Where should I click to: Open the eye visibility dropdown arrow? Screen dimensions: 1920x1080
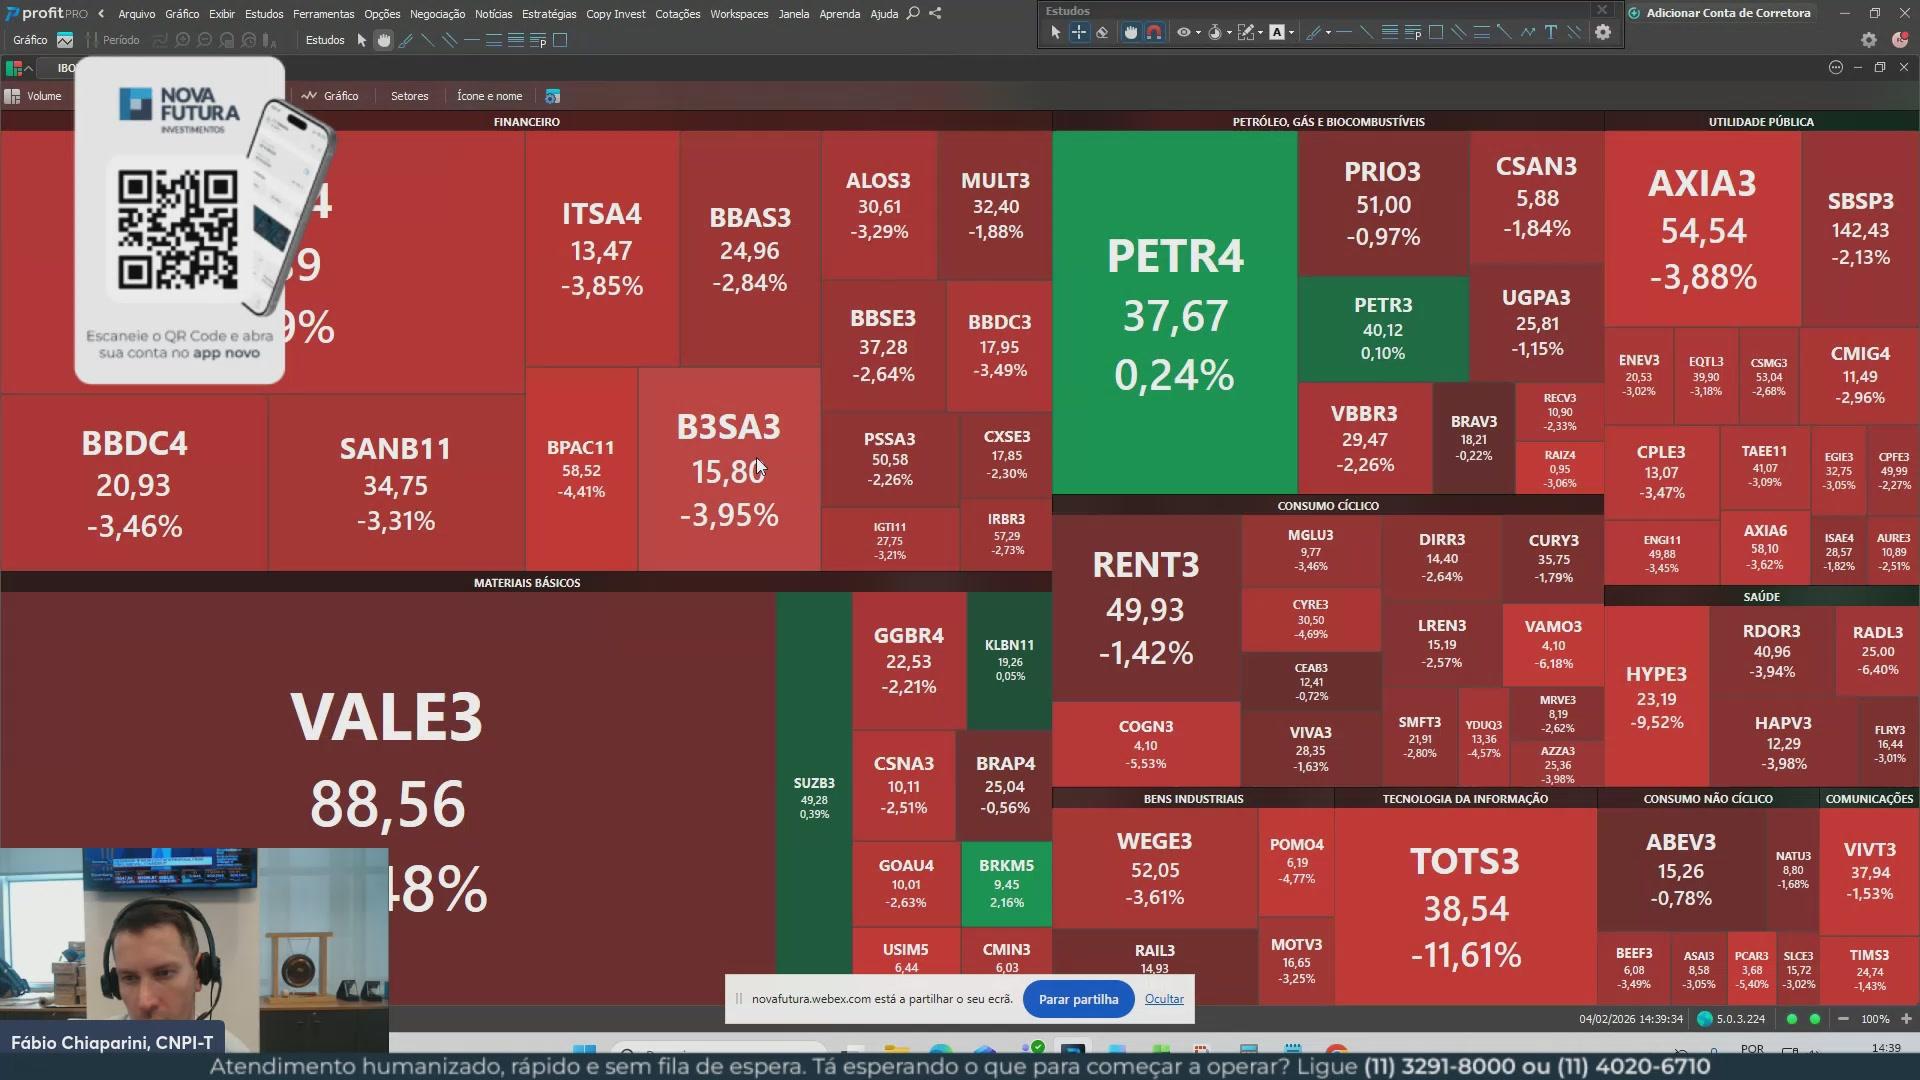coord(1198,33)
